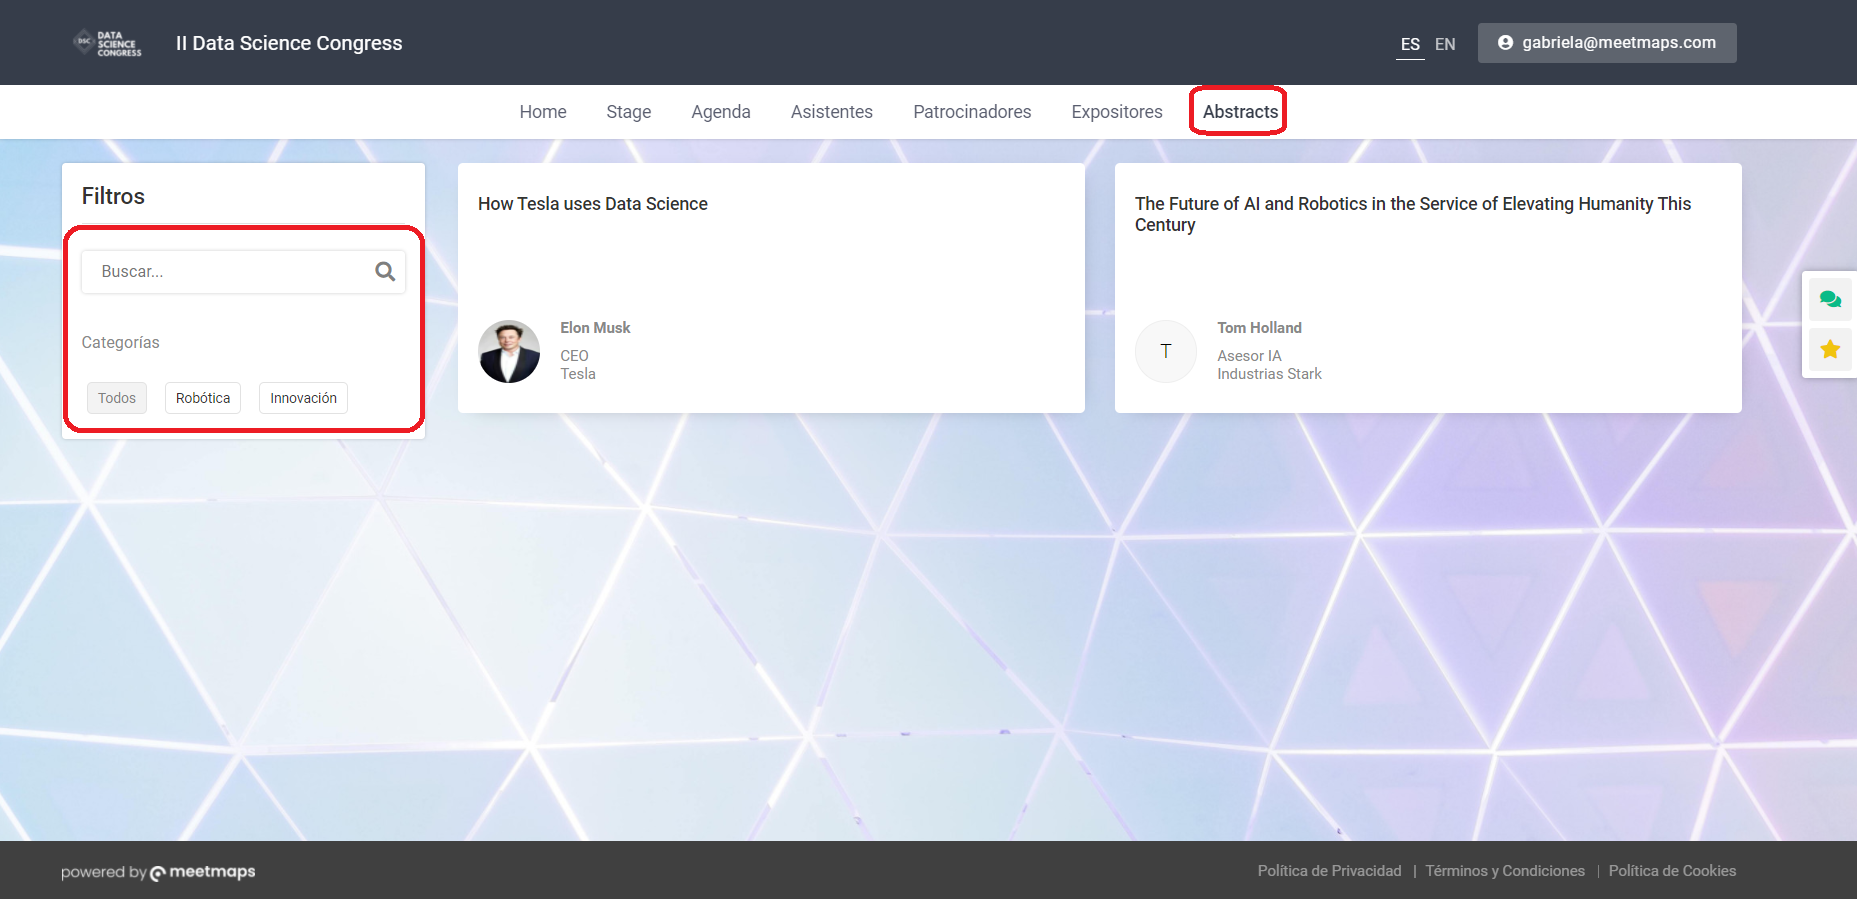Click the 'Industrias Stark' company text
Screen dimensions: 1857x899
click(x=1269, y=374)
